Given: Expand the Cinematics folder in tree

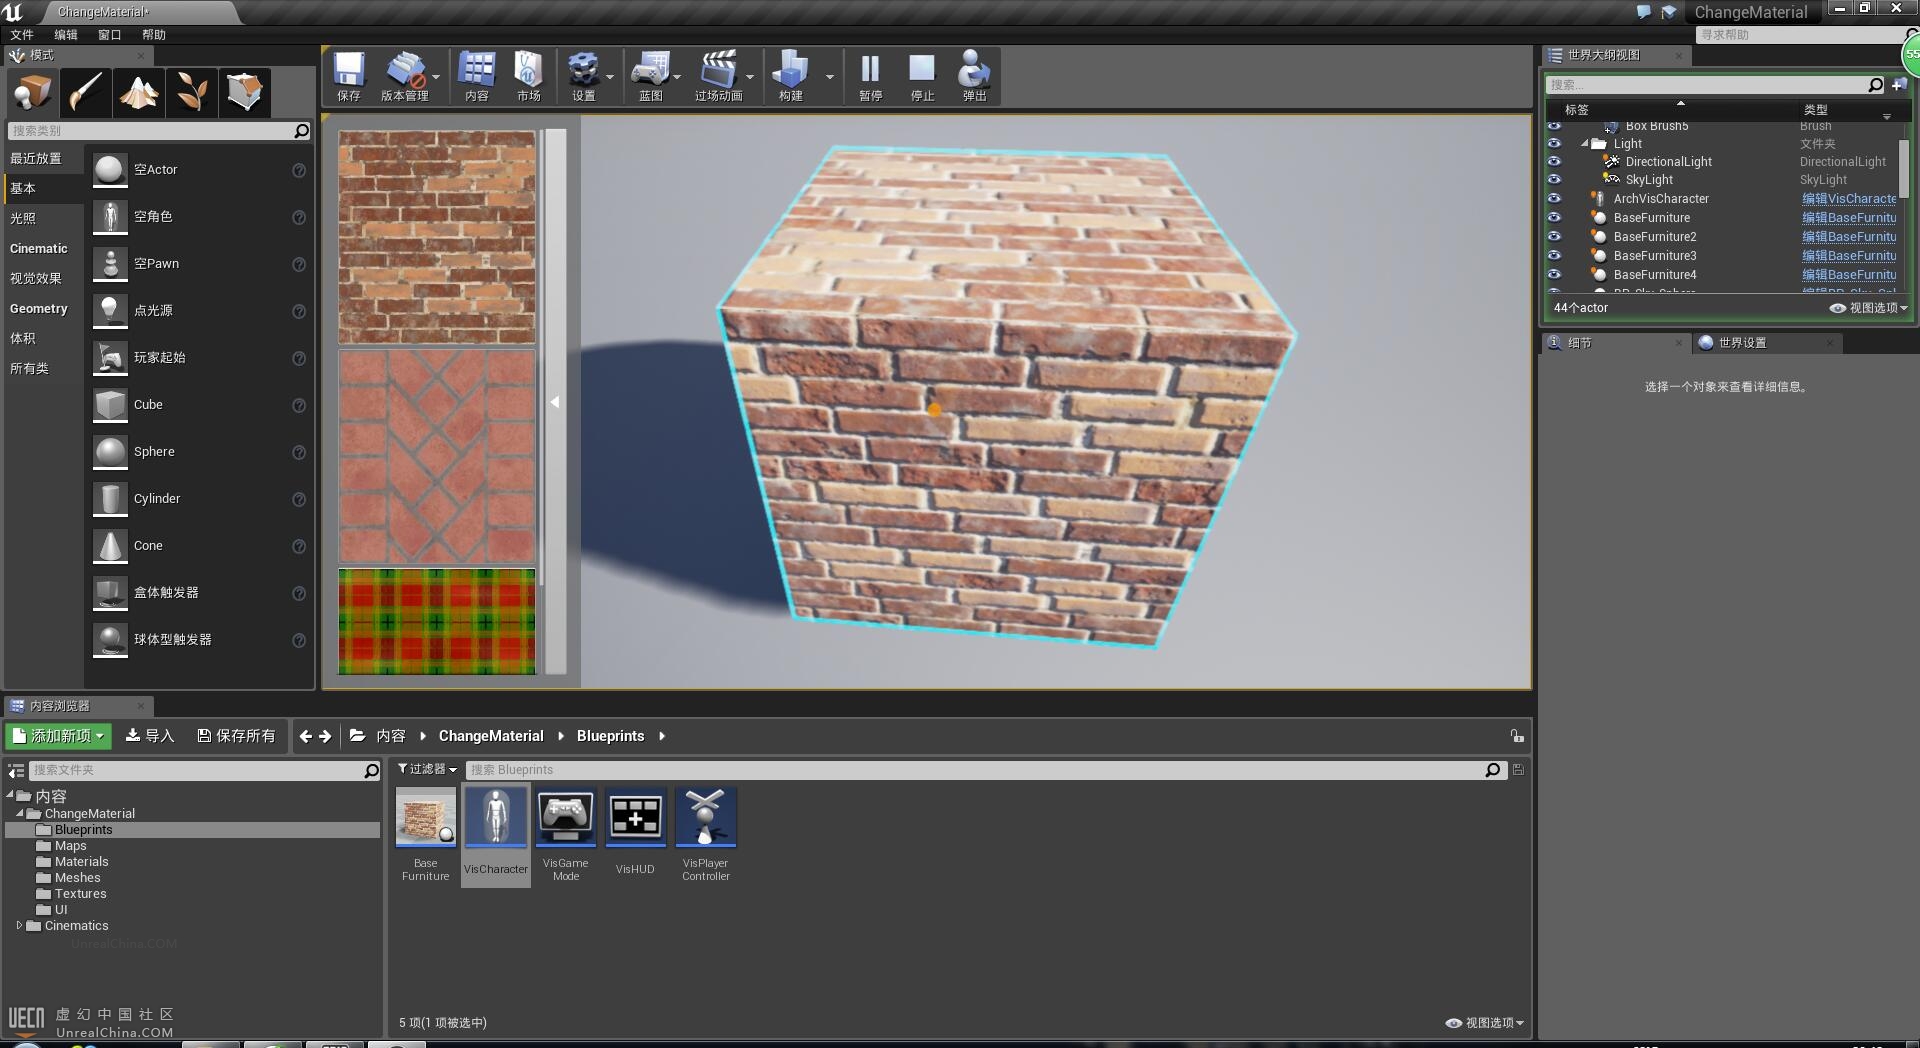Looking at the screenshot, I should click(19, 926).
